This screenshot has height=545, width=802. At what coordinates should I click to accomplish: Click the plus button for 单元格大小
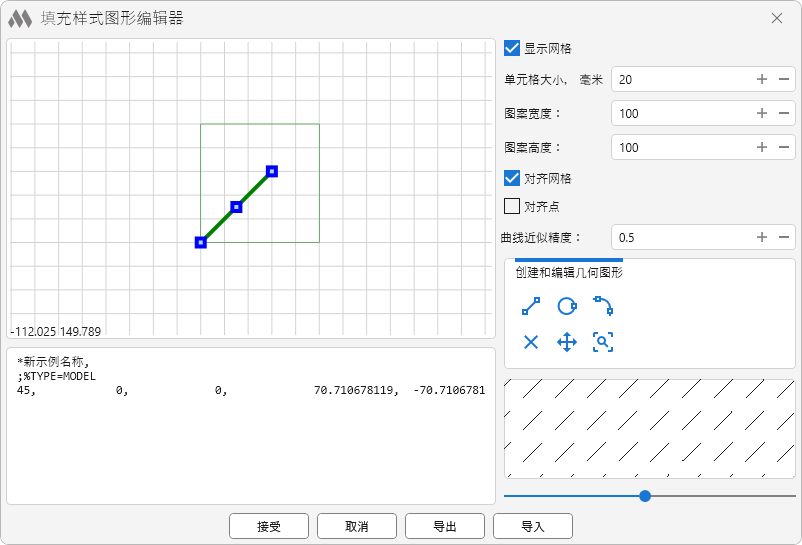pyautogui.click(x=761, y=79)
